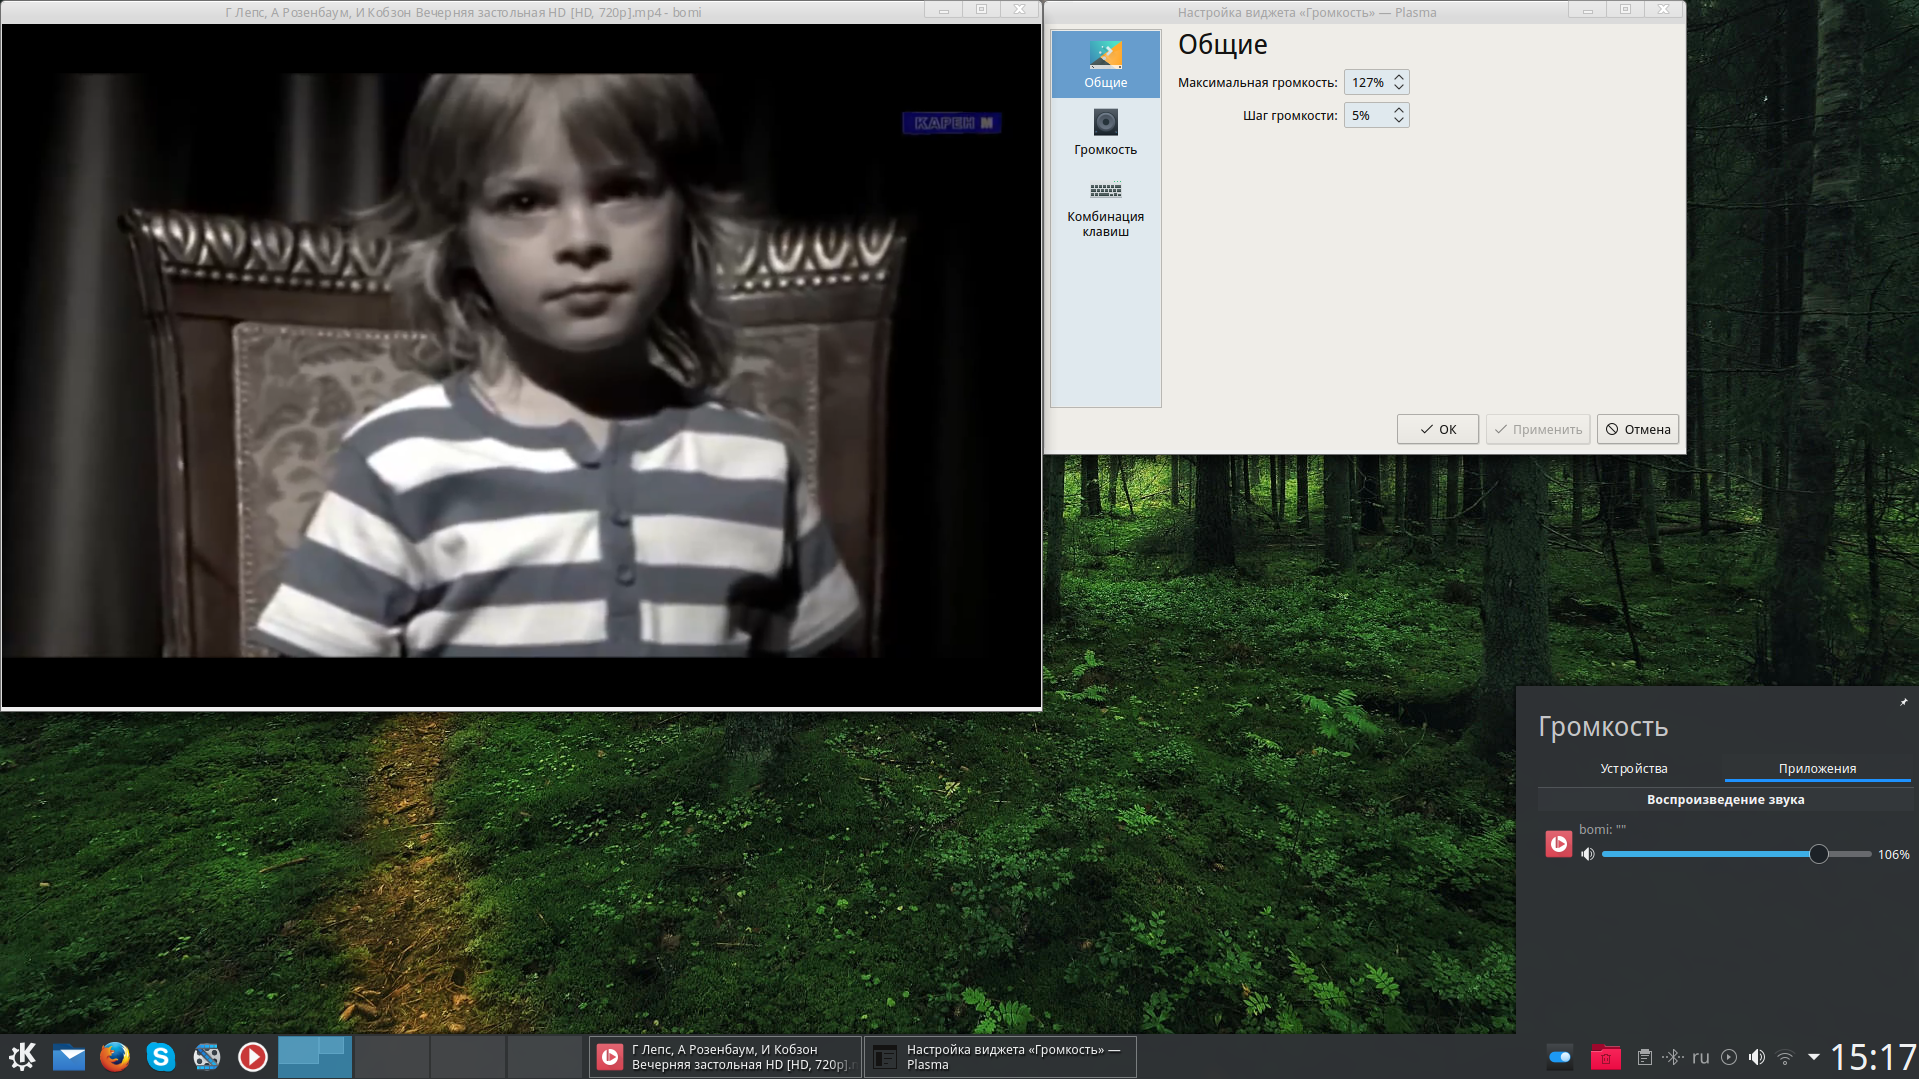Expand hidden system tray icons arrow

tap(1813, 1057)
